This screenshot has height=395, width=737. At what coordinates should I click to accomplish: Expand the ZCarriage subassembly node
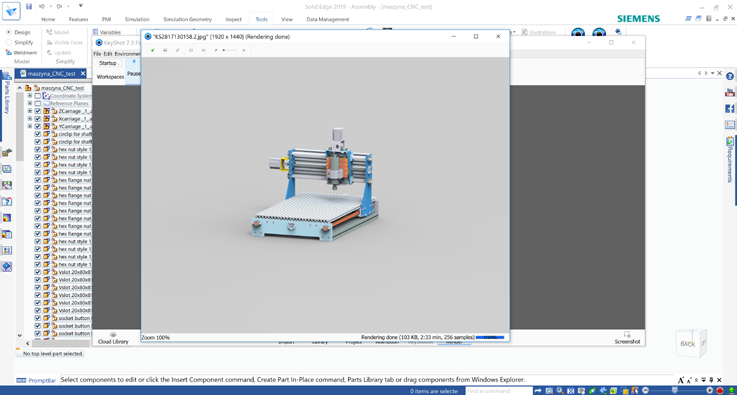[x=30, y=111]
